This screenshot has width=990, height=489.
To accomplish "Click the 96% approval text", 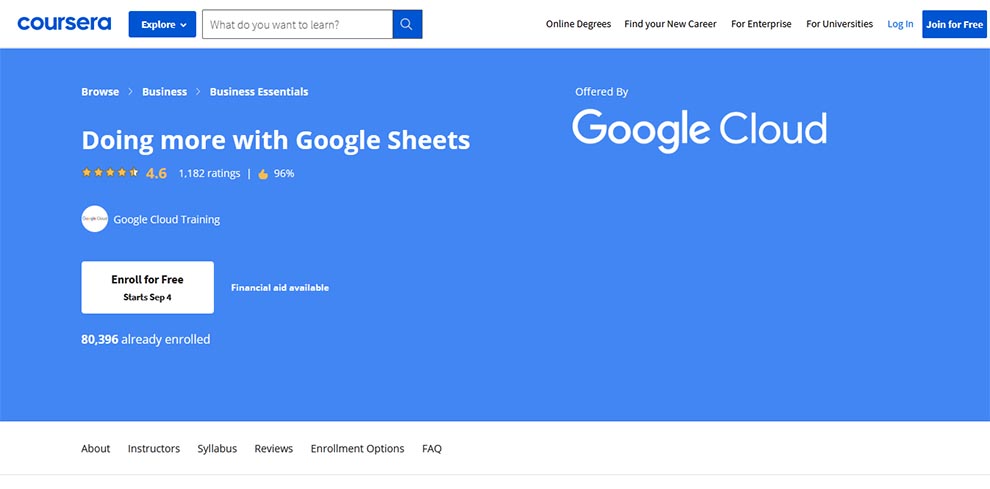I will [x=284, y=173].
